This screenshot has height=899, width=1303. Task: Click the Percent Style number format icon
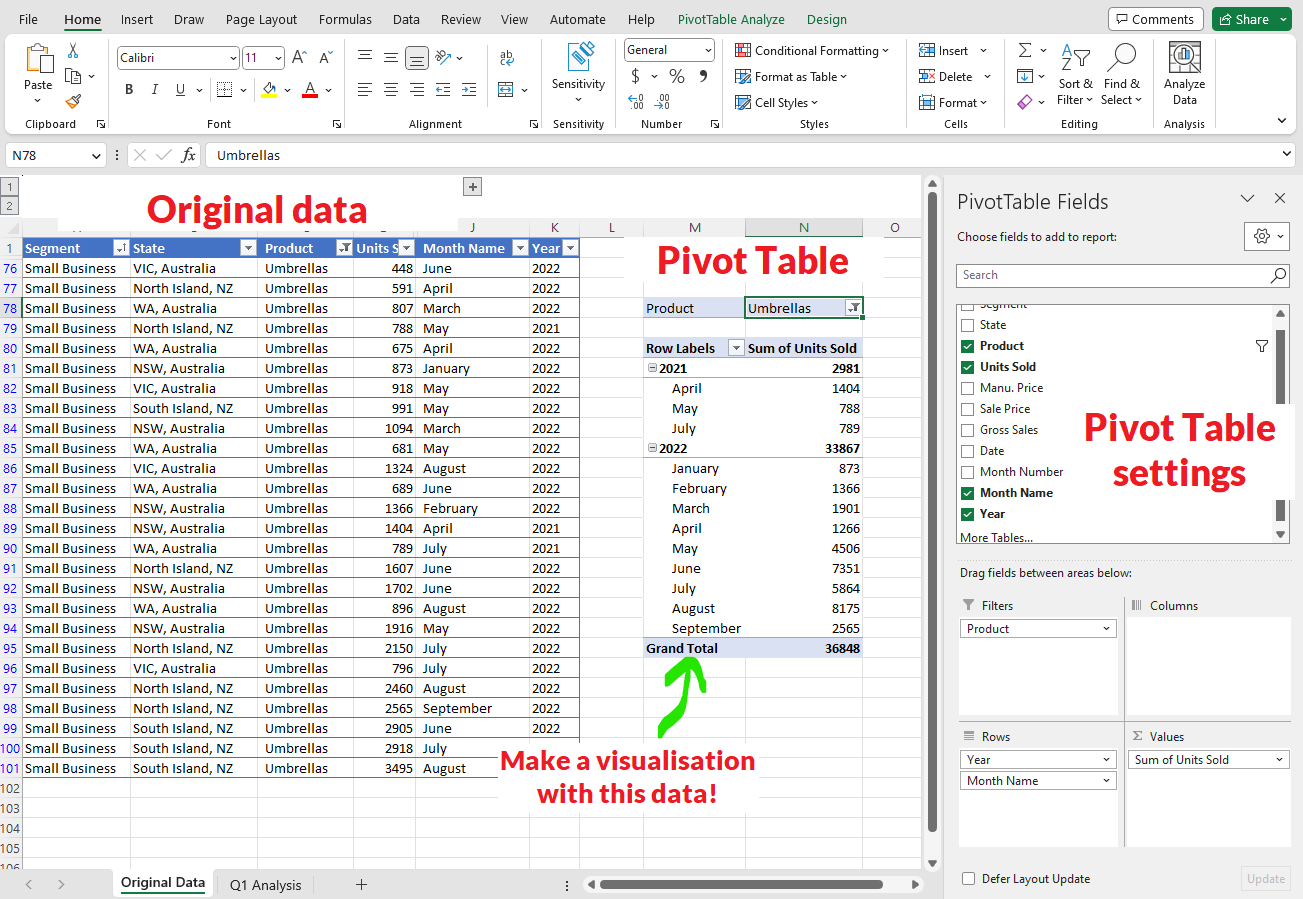pyautogui.click(x=677, y=77)
